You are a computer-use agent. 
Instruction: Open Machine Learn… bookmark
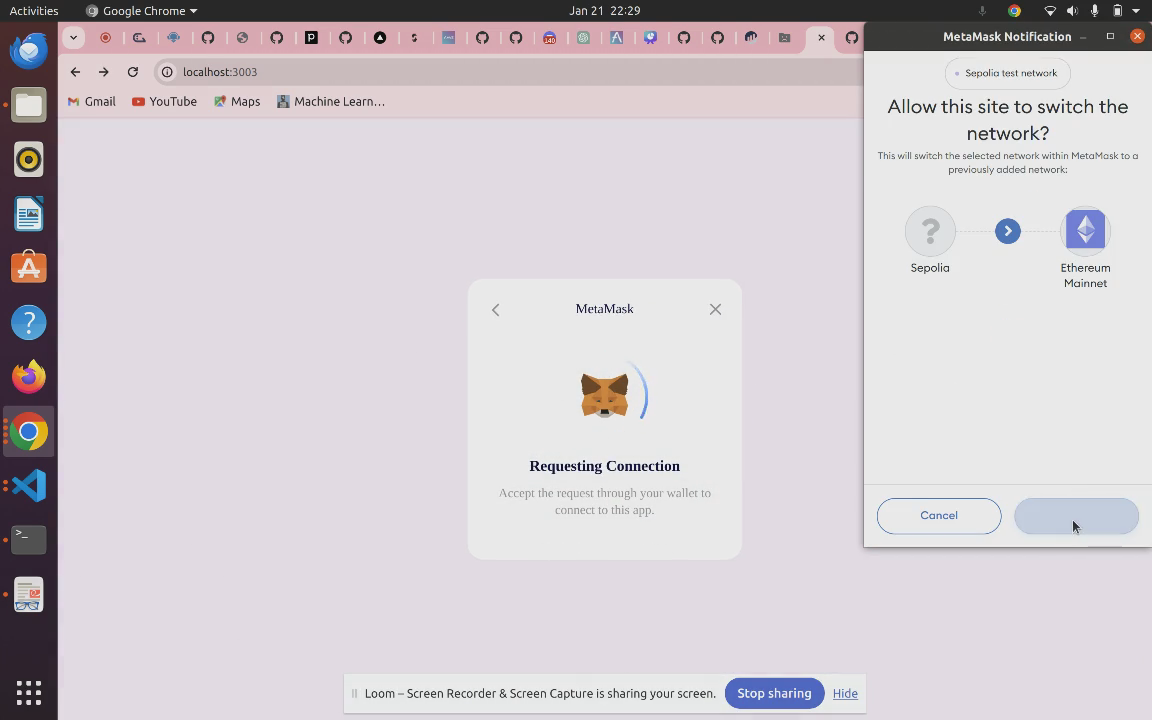pos(331,101)
